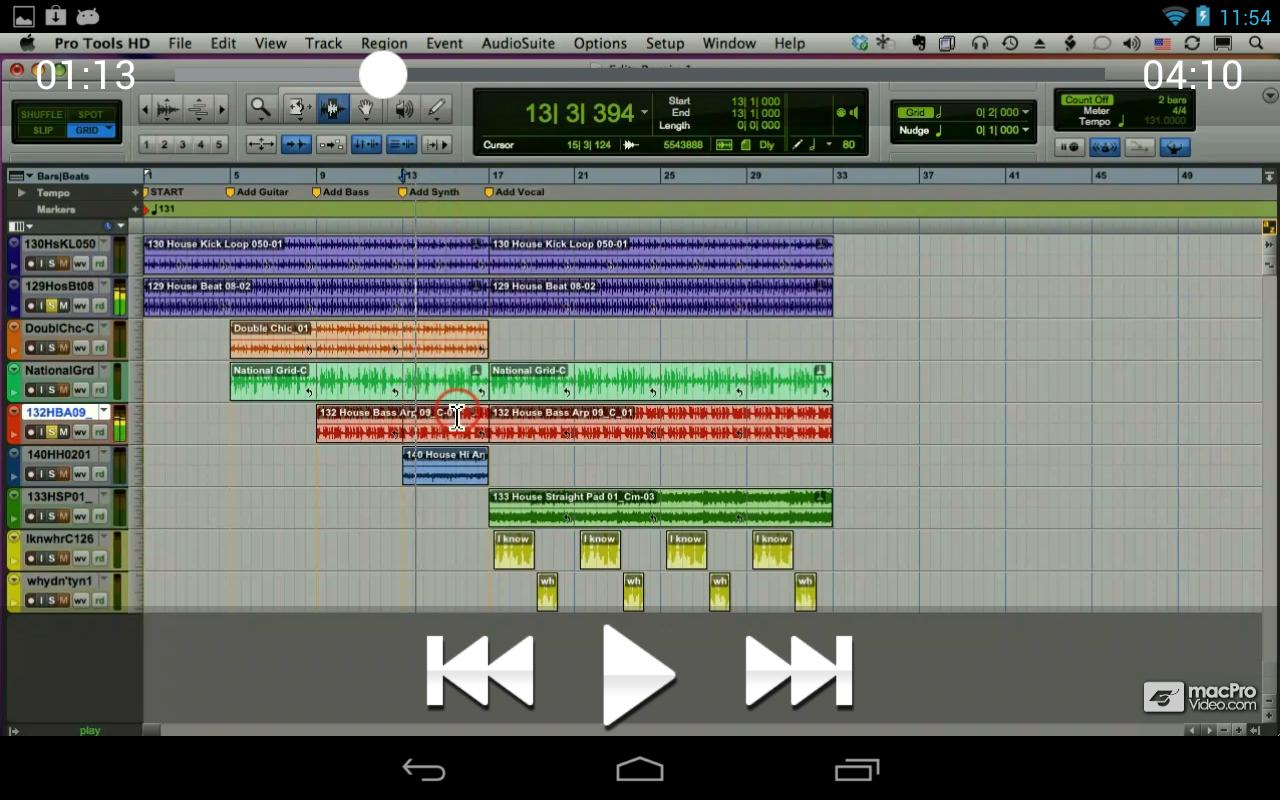Screen dimensions: 1280x800
Task: Open 130HsKL050 track view selector wv
Action: (81, 264)
